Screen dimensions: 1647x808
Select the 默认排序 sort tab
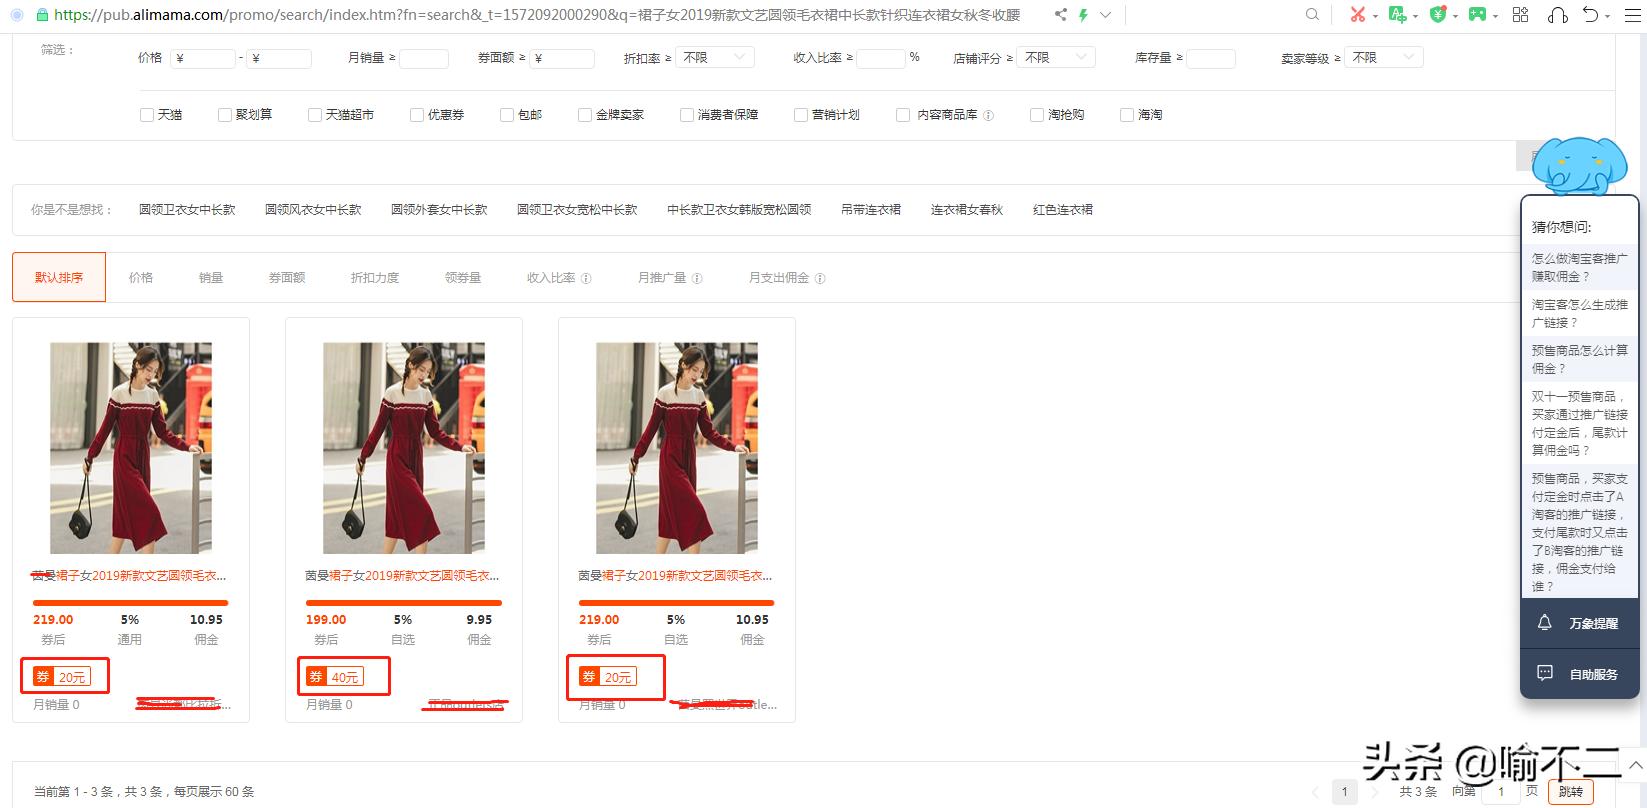pos(59,278)
